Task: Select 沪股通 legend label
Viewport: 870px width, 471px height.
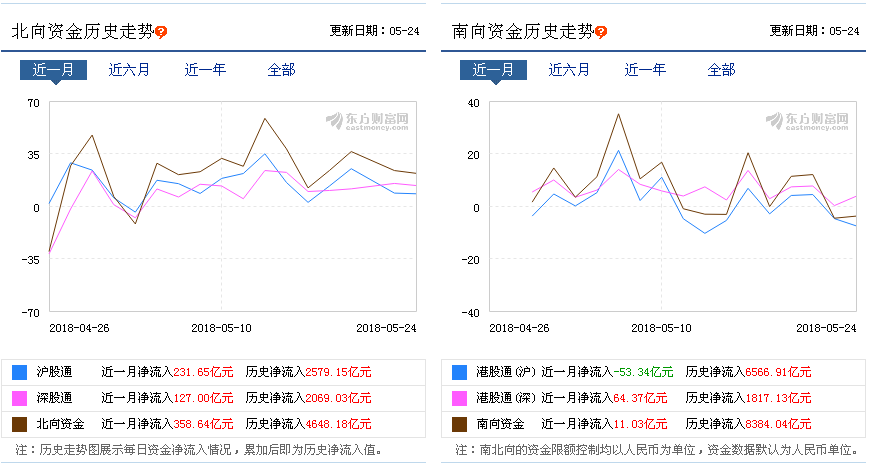Action: pos(54,372)
